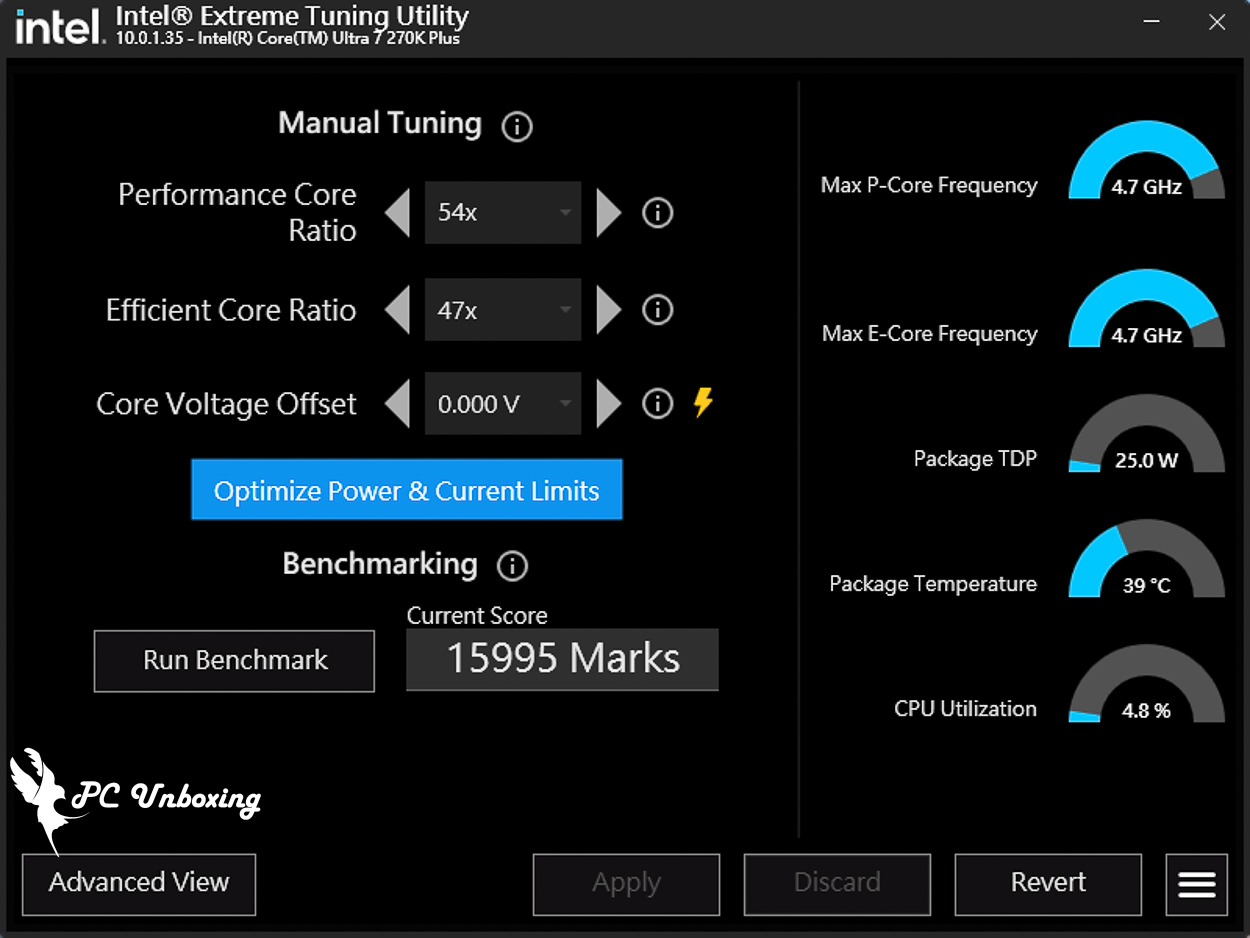
Task: Decrease the Performance Core Ratio with left arrow
Action: tap(398, 213)
